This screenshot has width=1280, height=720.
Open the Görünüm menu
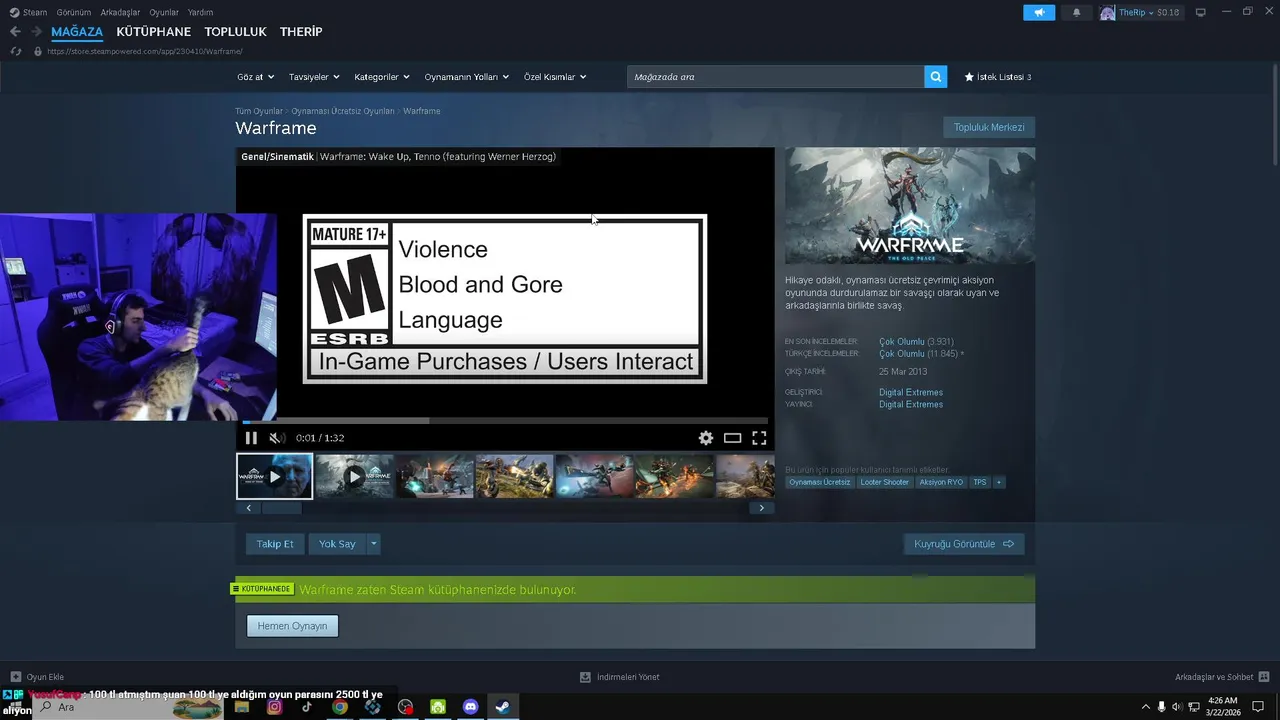pyautogui.click(x=74, y=12)
